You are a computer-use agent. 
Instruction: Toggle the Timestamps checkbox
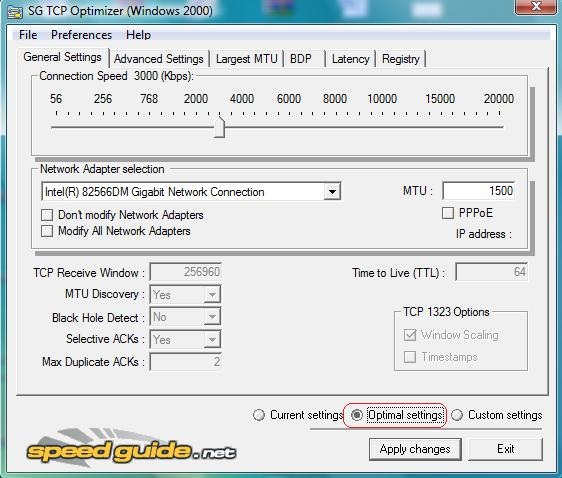(x=410, y=357)
